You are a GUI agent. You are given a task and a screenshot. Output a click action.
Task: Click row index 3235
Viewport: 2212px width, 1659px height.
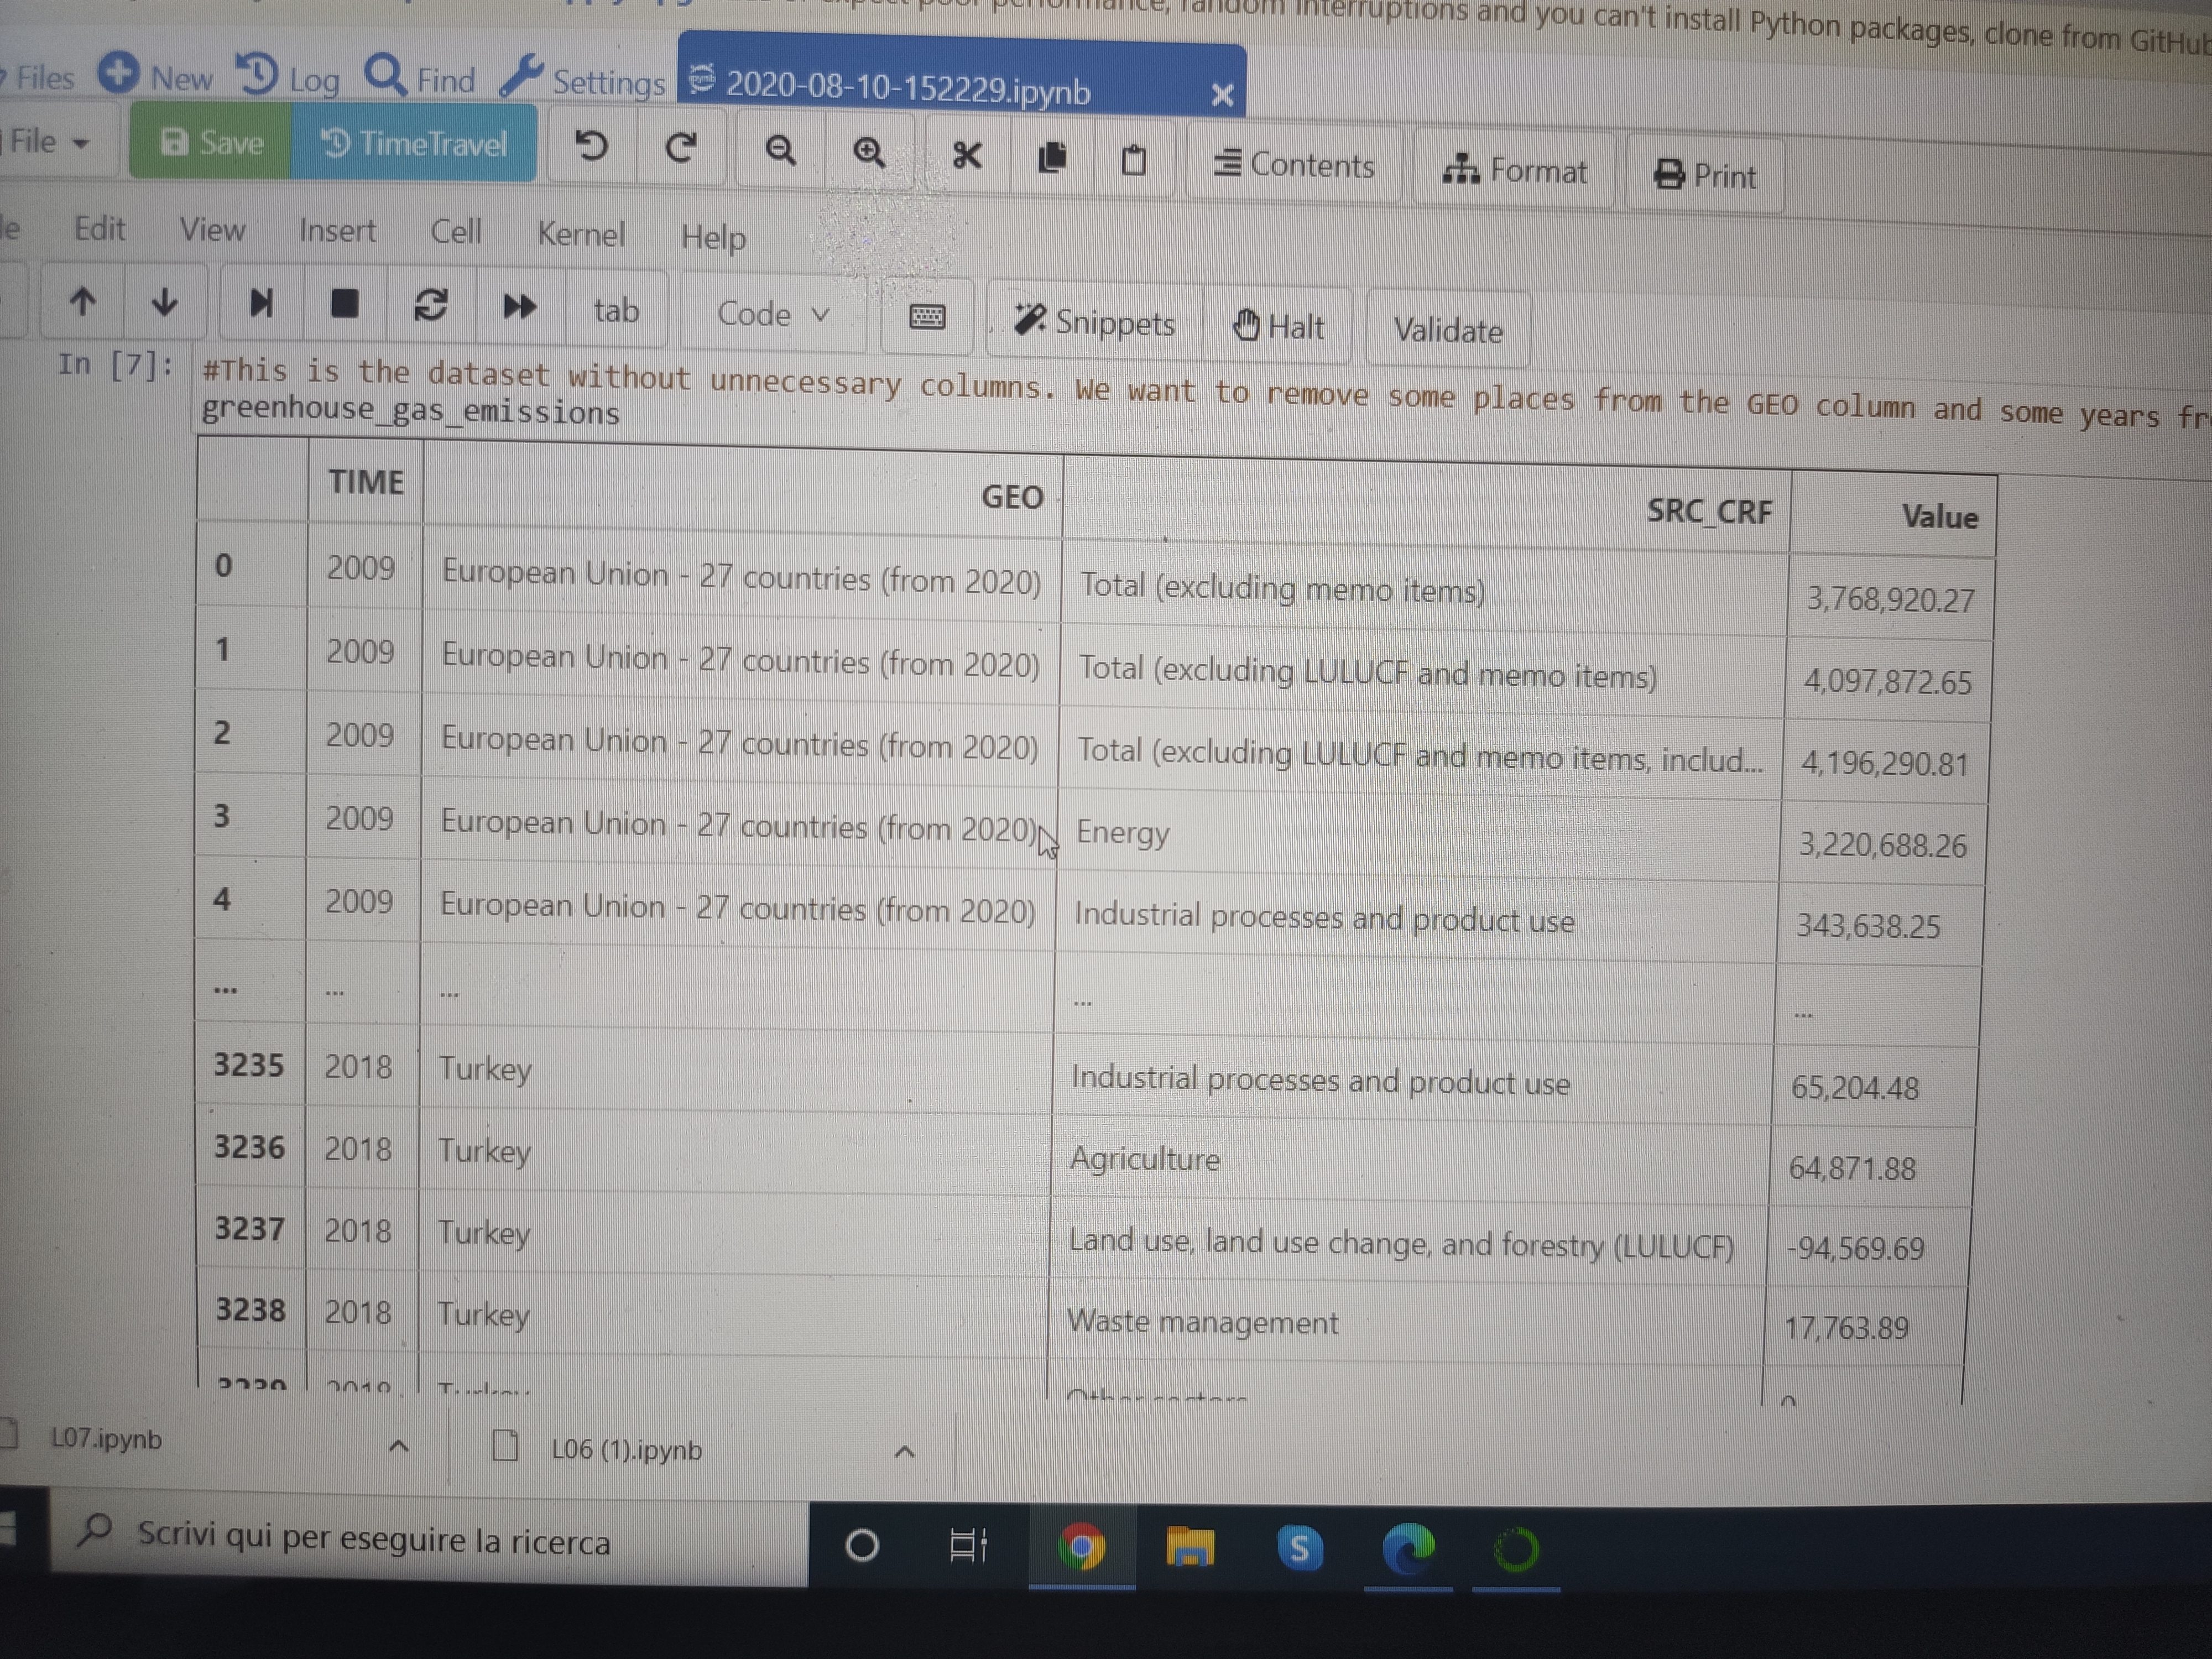pos(249,1065)
